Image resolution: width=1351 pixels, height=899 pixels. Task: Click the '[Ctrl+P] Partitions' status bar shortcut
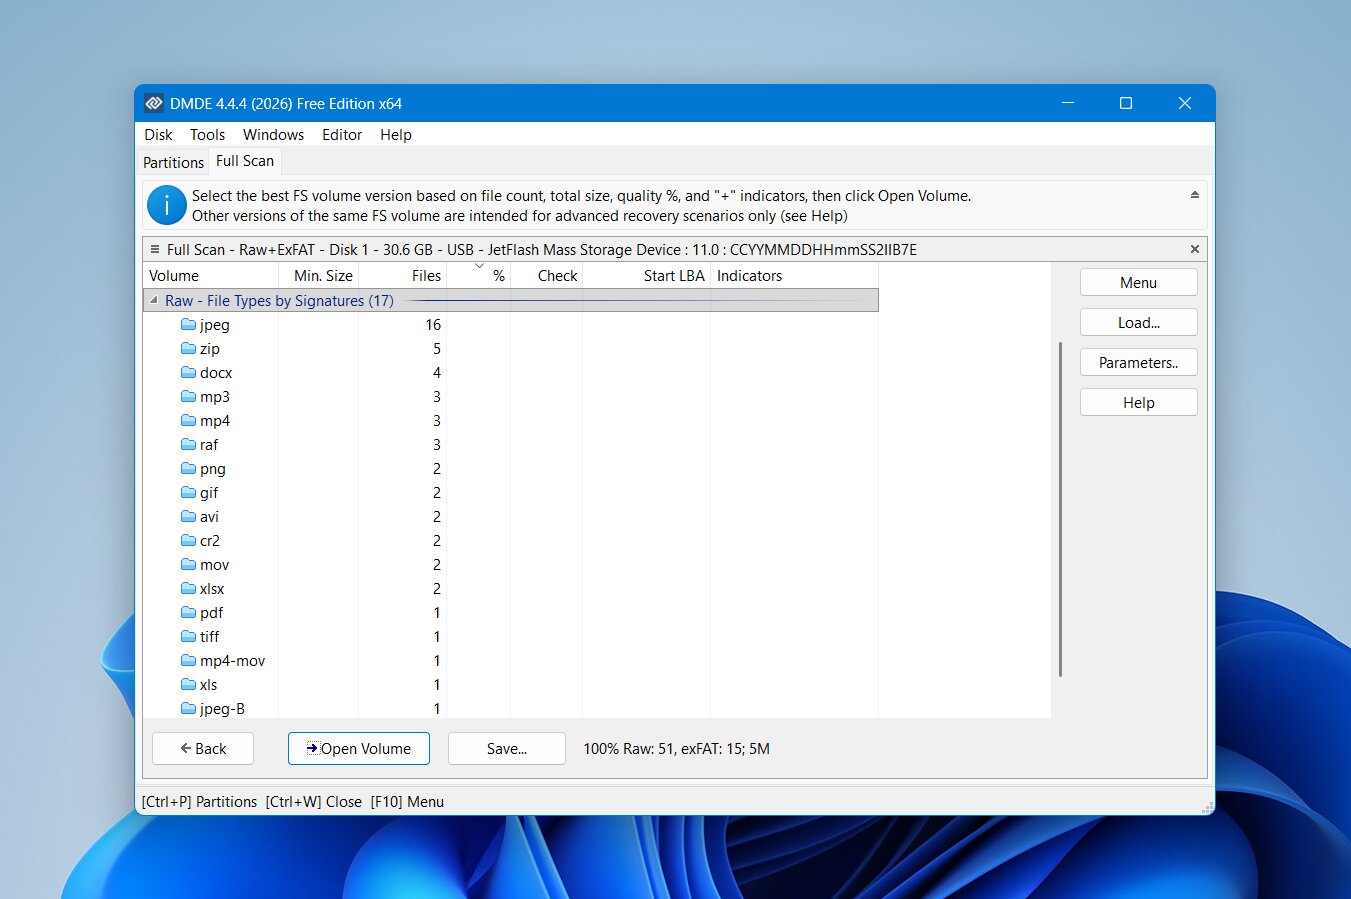coord(199,801)
